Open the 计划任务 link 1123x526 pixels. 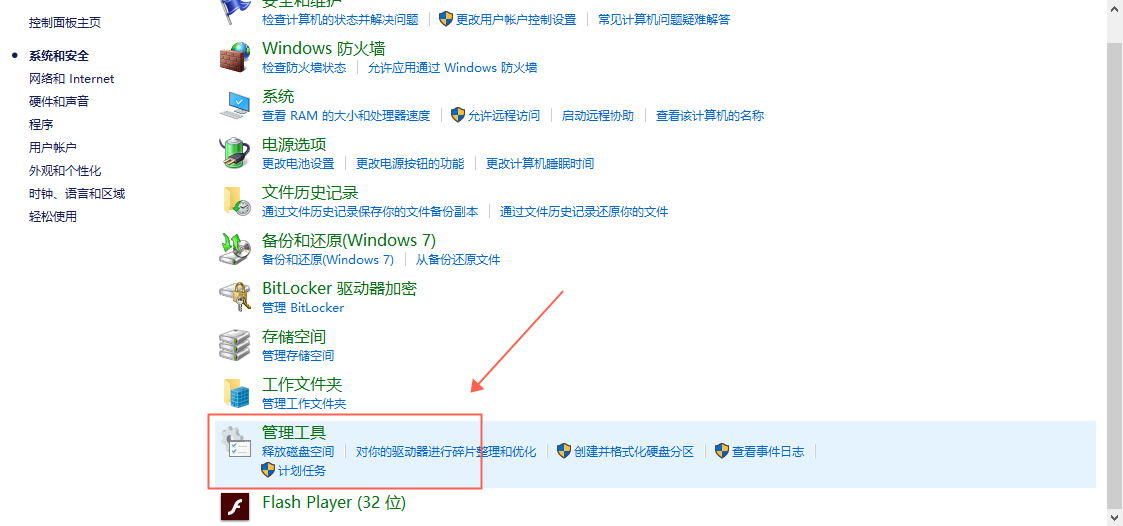point(302,471)
